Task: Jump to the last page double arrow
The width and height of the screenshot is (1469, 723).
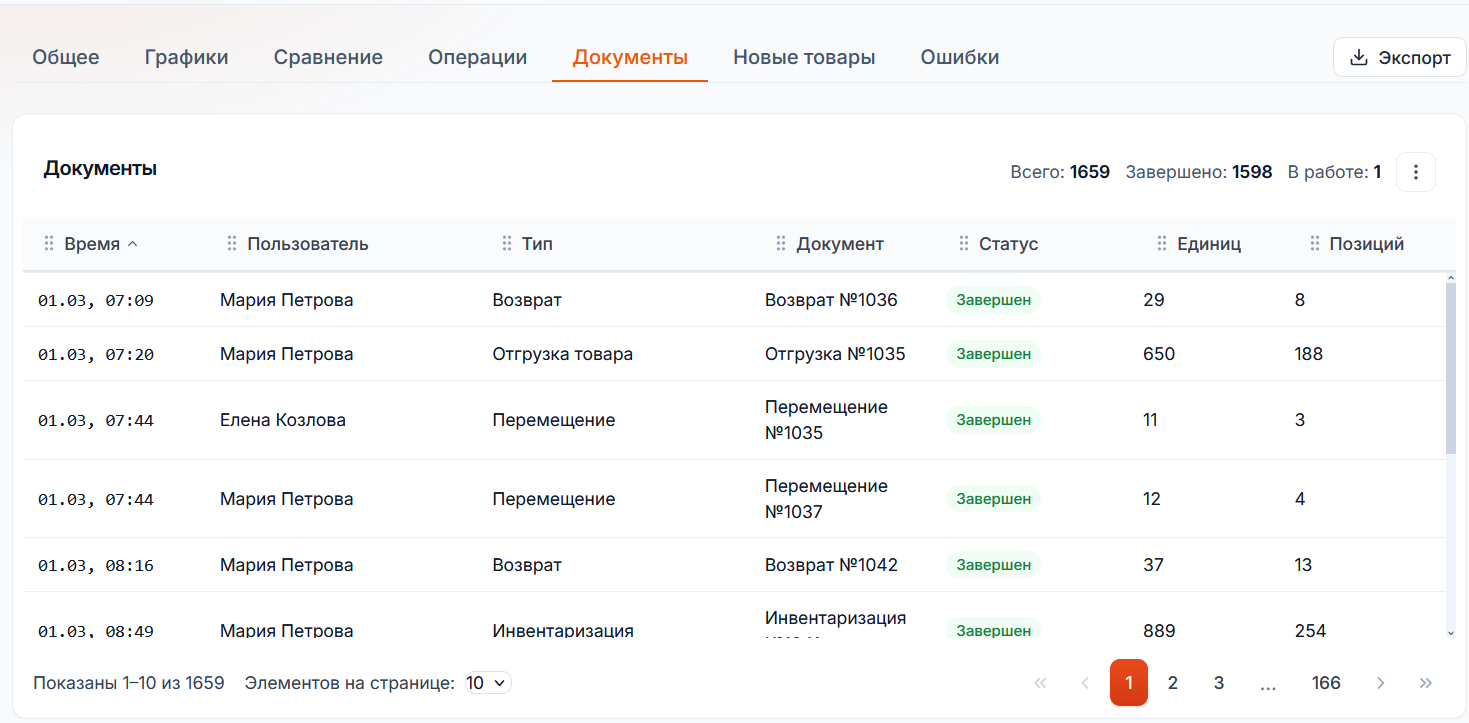Action: [x=1426, y=683]
